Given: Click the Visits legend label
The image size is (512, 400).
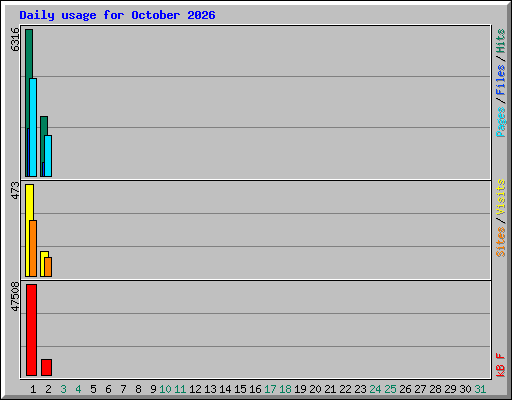Looking at the screenshot, I should tap(501, 198).
